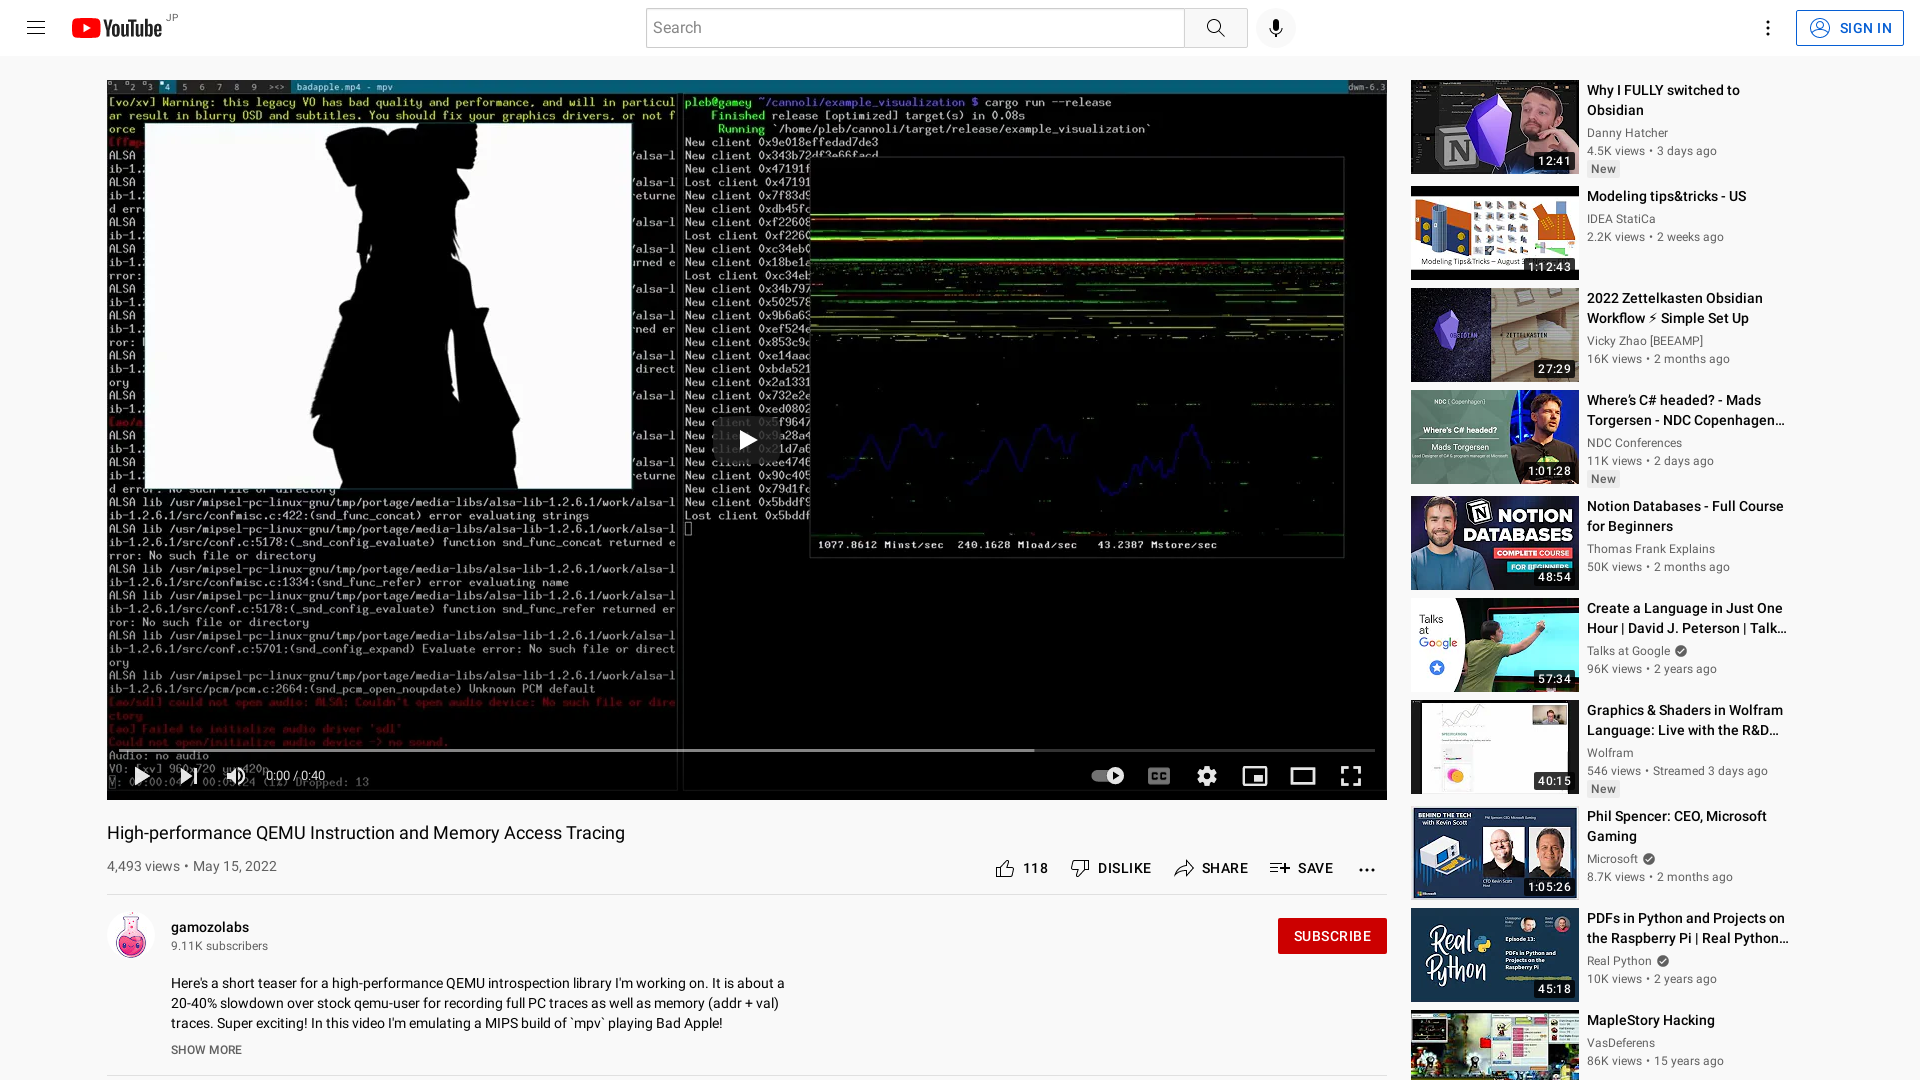This screenshot has width=1920, height=1080.
Task: Open the three-dot settings menu in header
Action: [x=1767, y=28]
